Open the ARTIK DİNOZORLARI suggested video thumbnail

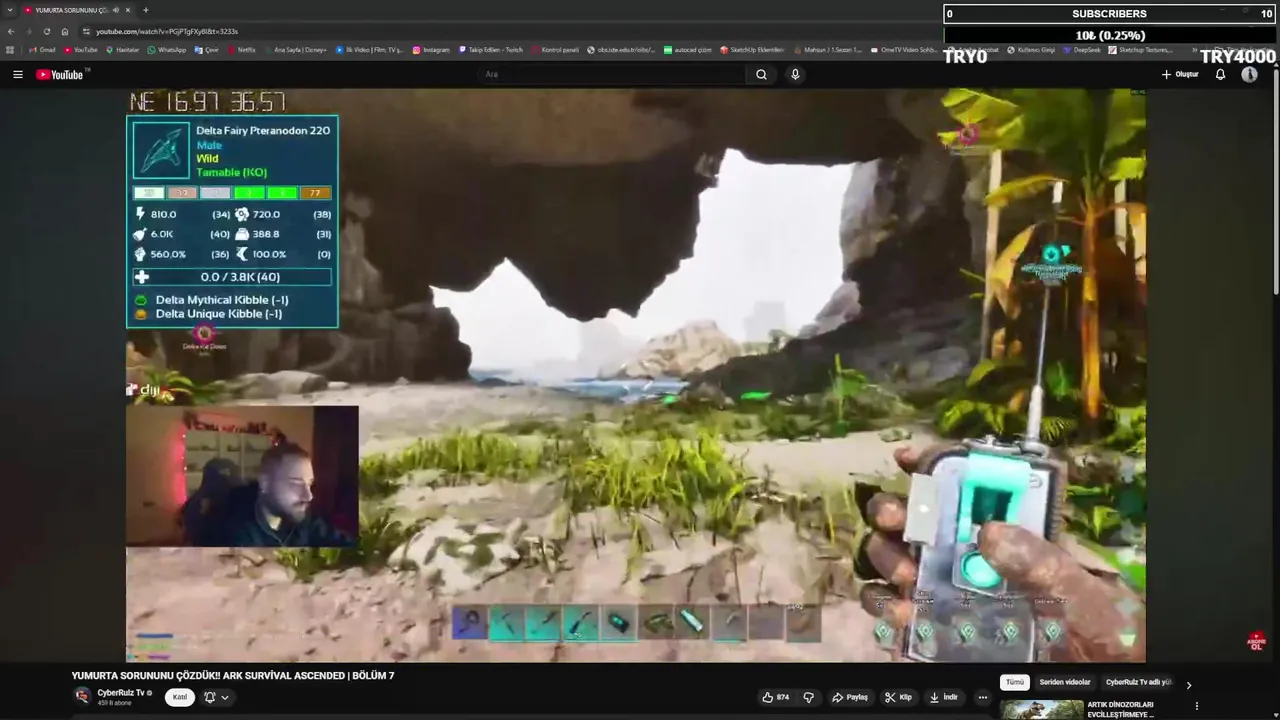(x=1041, y=710)
